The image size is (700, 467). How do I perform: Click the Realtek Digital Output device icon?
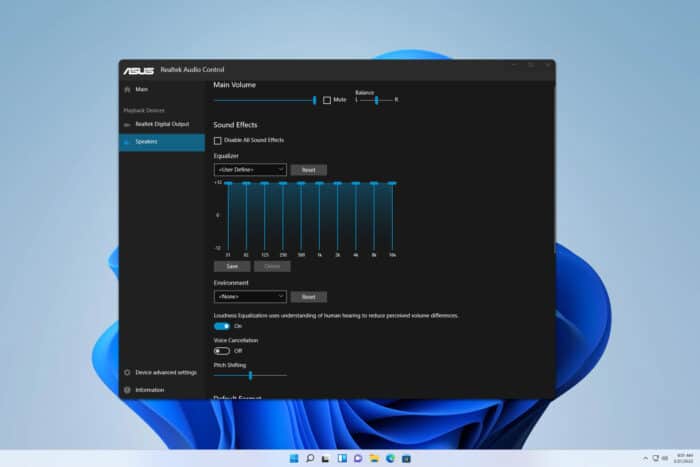[x=127, y=125]
